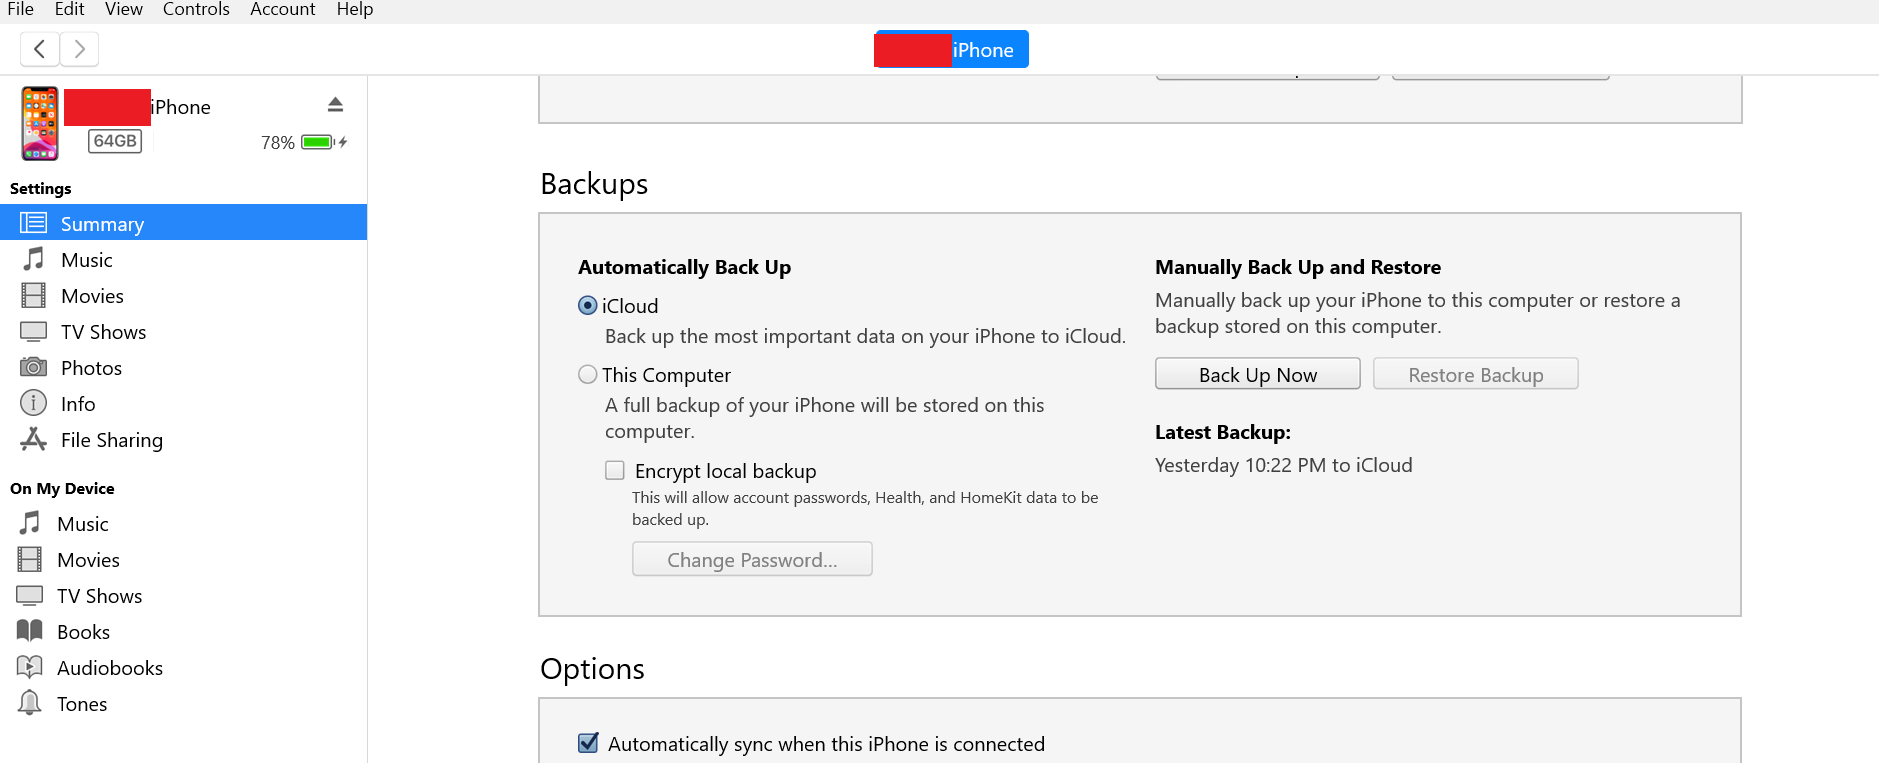Click the green battery charge indicator
The image size is (1879, 763).
(x=318, y=142)
